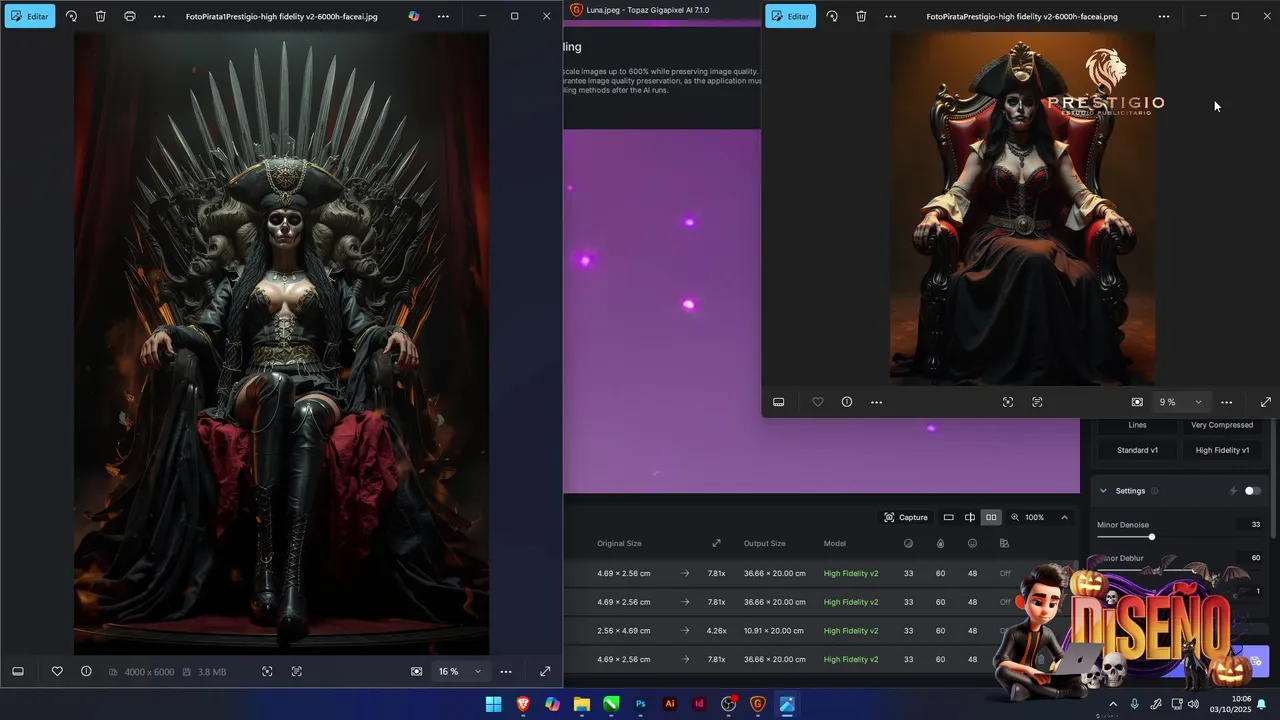Favorite the image in right Photos window
Image resolution: width=1280 pixels, height=720 pixels.
818,402
